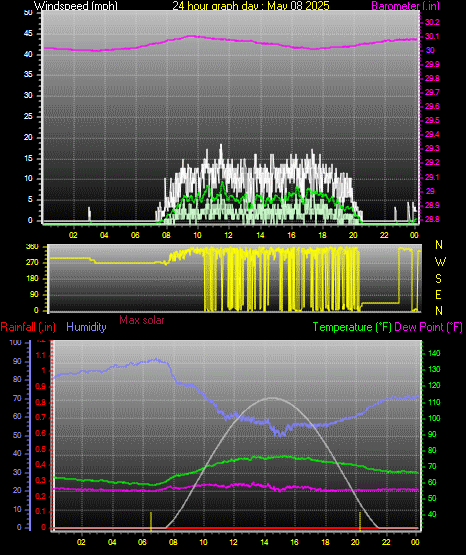Image resolution: width=466 pixels, height=555 pixels.
Task: Click the 0.6 rainfall scale value
Action: pos(41,434)
